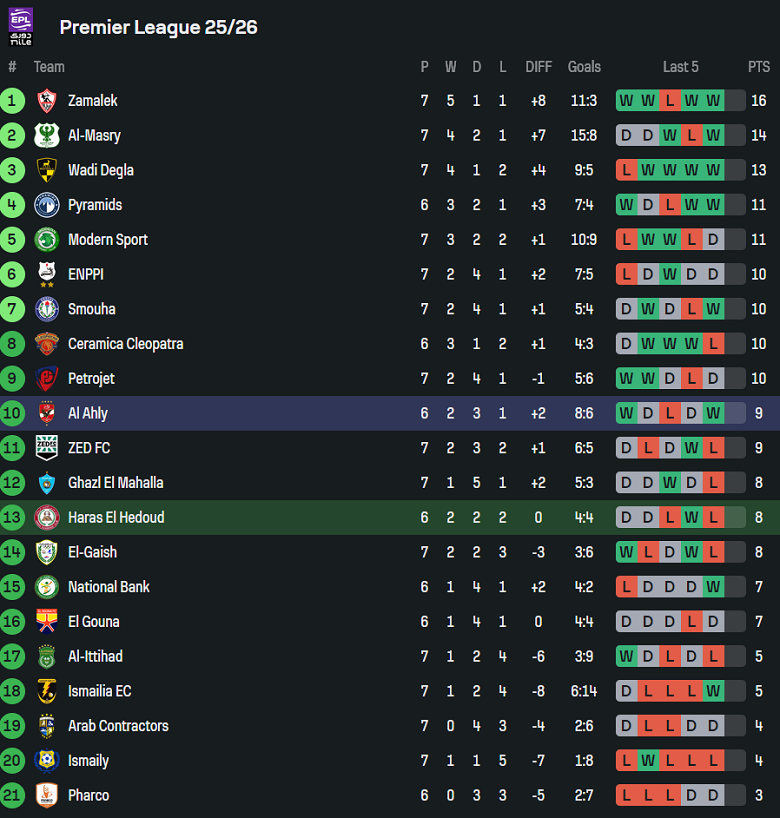The image size is (780, 818).
Task: Click the Al-Masry club crest
Action: [x=46, y=135]
